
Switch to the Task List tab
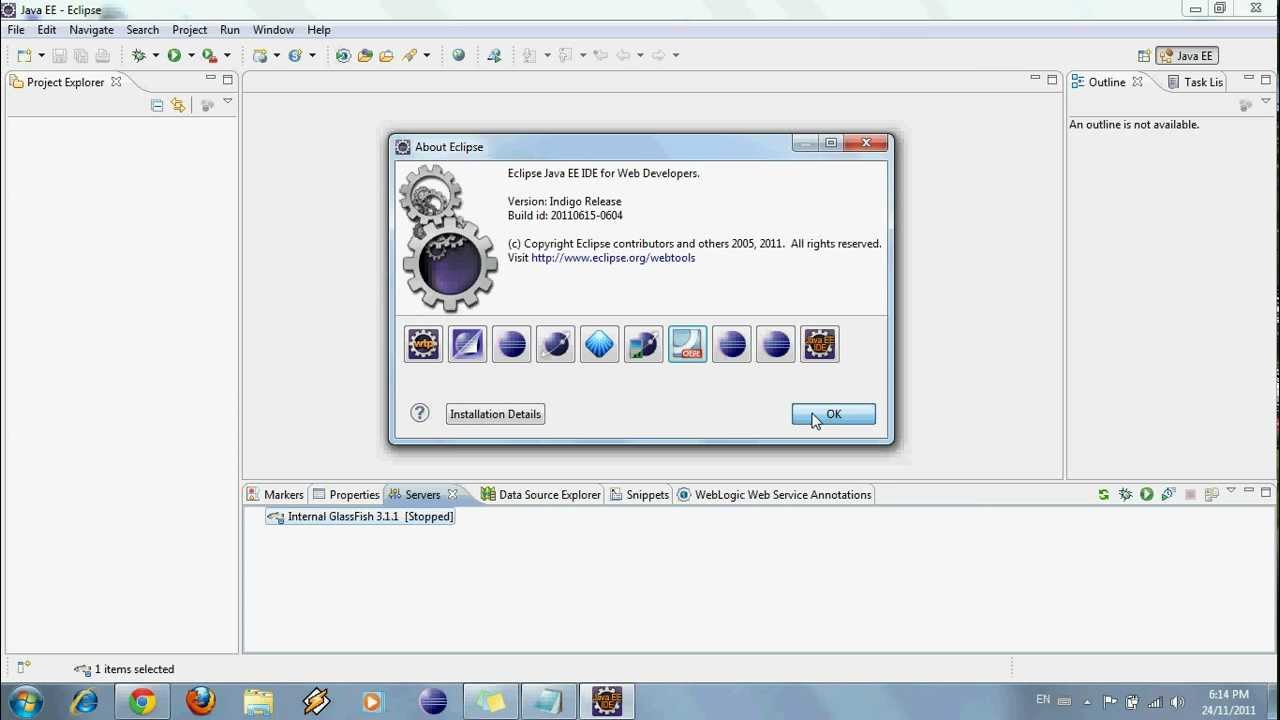point(1195,82)
